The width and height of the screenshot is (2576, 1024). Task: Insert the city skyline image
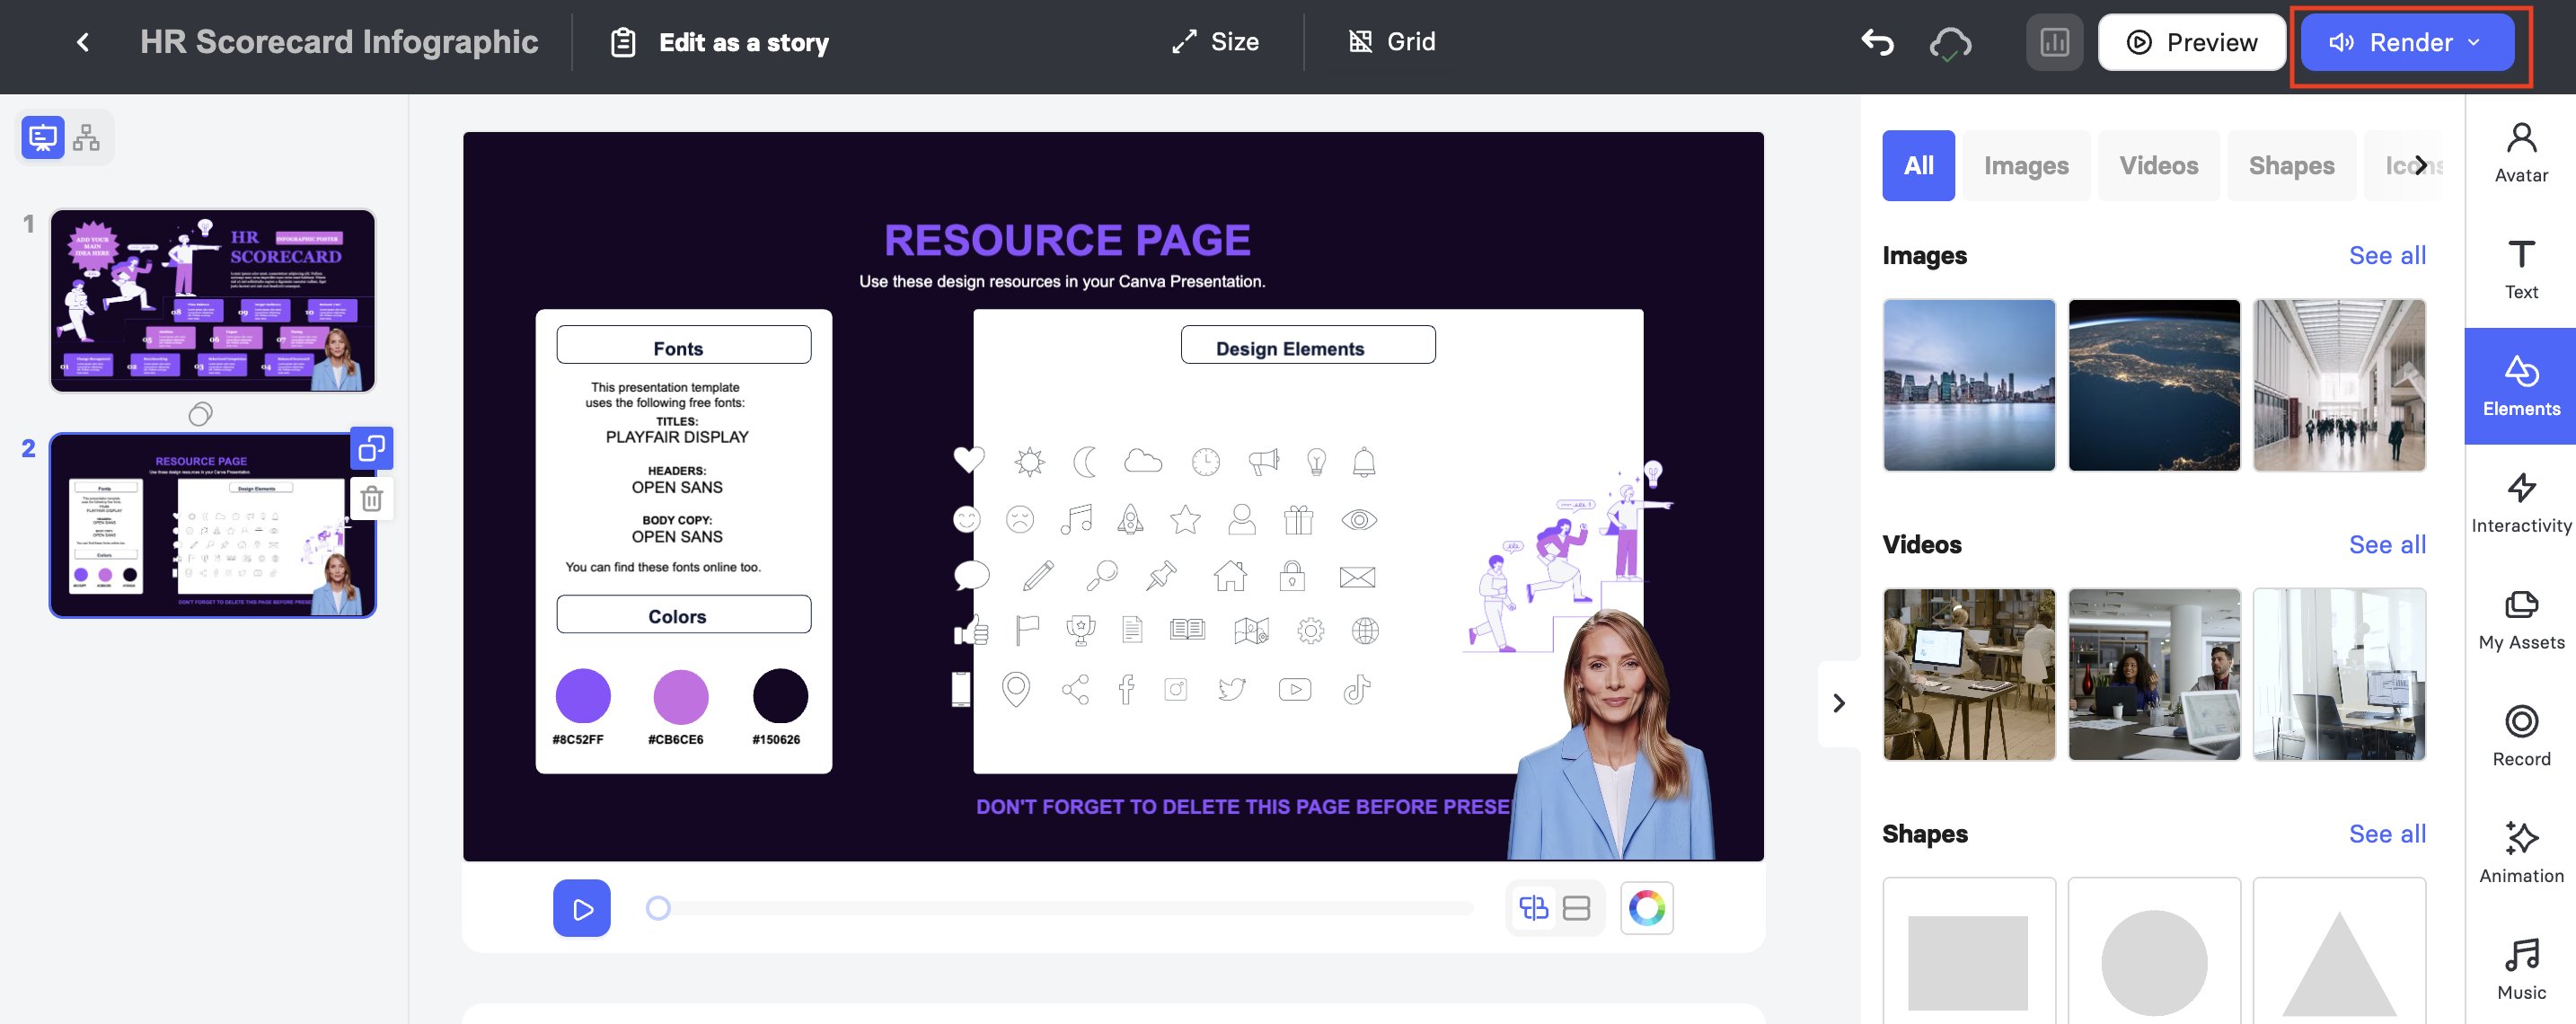pos(1969,385)
